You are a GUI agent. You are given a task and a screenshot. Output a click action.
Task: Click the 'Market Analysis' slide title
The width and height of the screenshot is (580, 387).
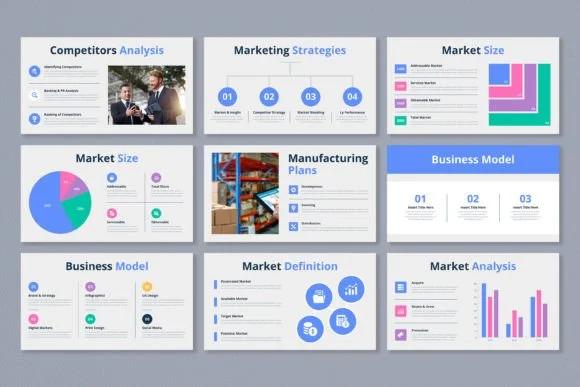[473, 266]
